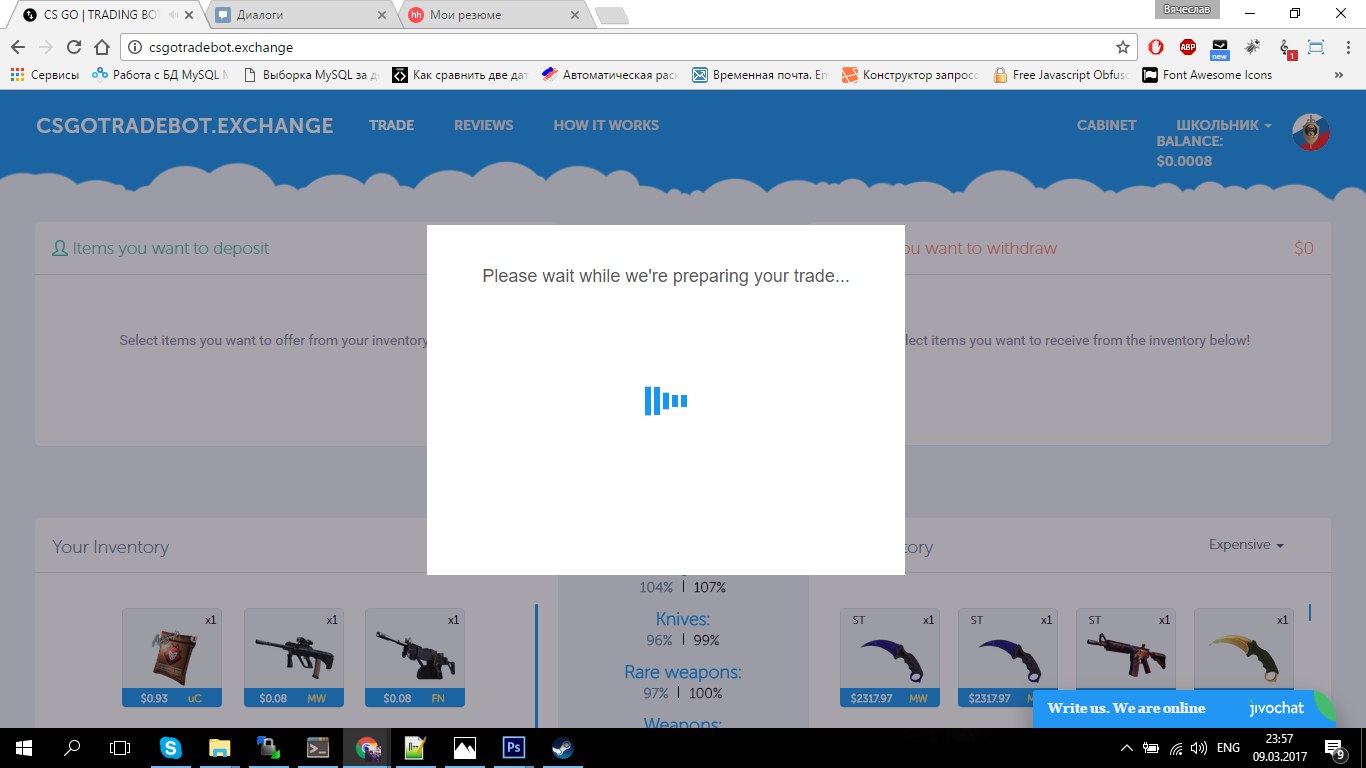Select the $0.08 MW rifle item
The image size is (1366, 768).
[294, 658]
